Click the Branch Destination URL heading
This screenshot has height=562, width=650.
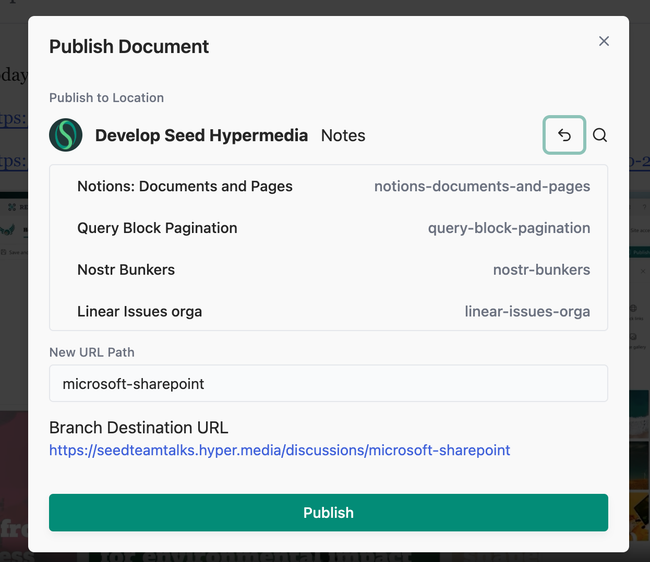point(138,428)
